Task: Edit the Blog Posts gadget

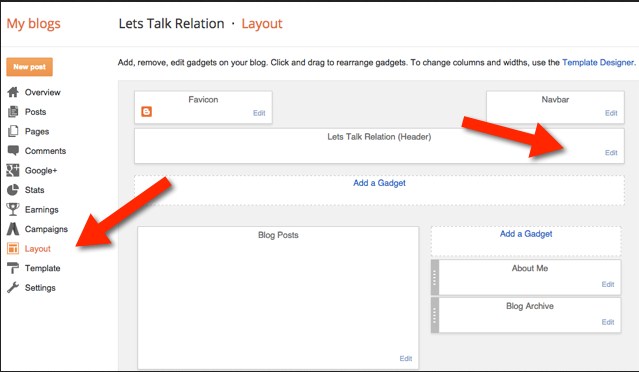Action: coord(405,359)
